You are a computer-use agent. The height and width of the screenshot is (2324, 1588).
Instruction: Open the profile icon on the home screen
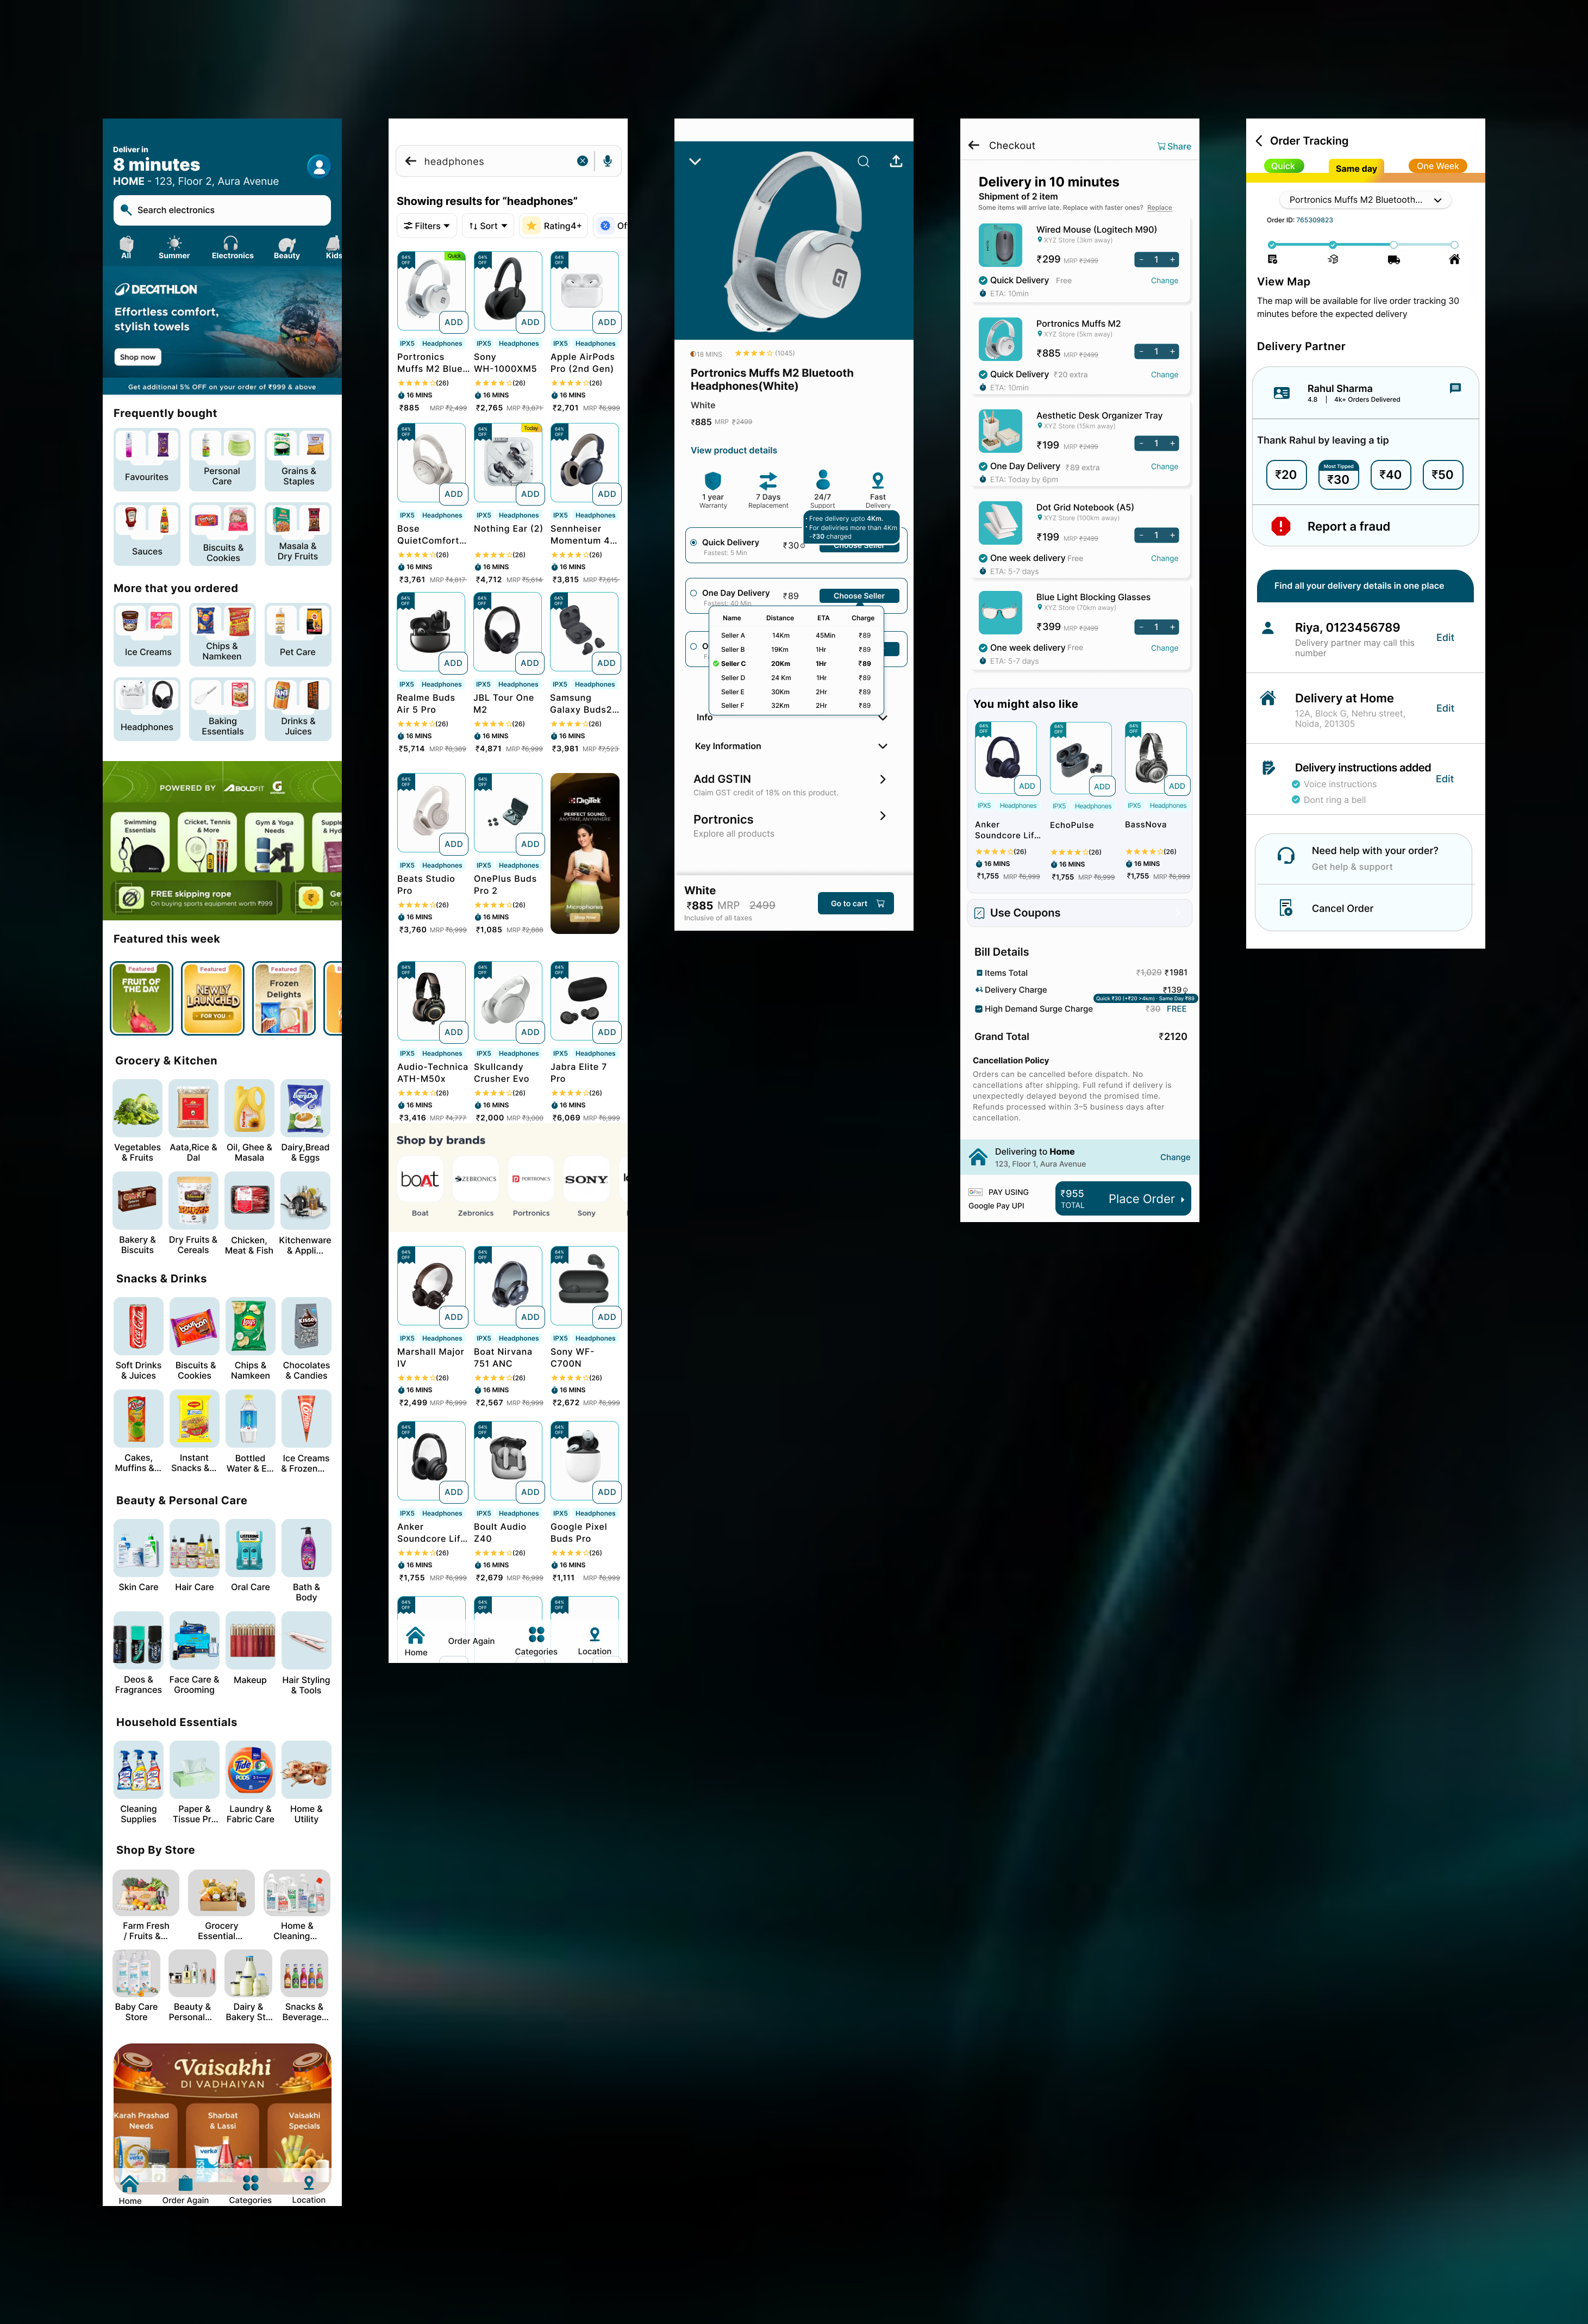(x=318, y=166)
